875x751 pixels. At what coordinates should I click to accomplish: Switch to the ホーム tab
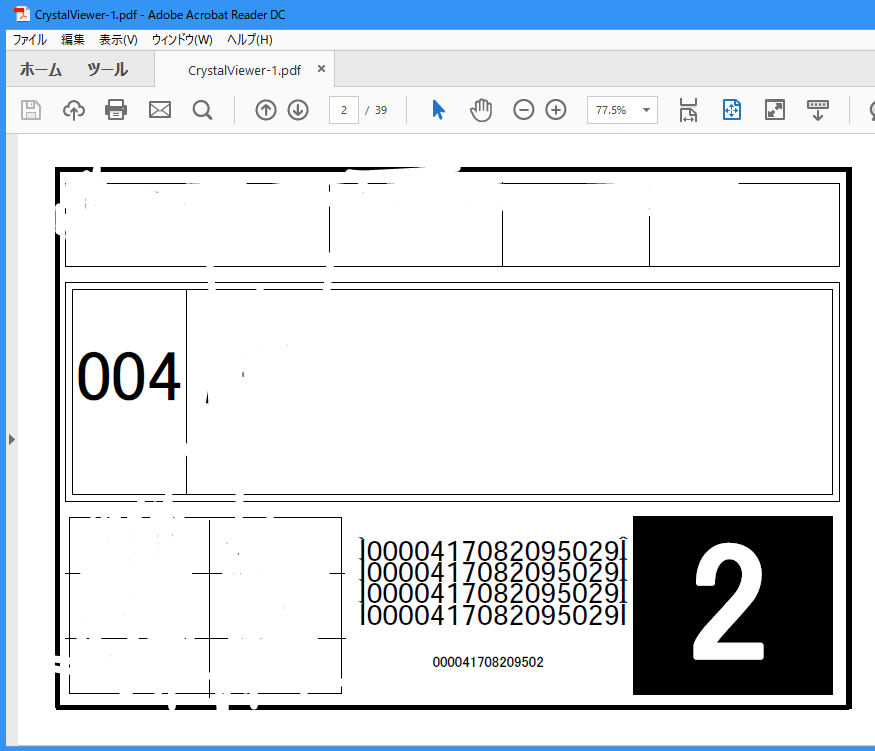coord(41,69)
